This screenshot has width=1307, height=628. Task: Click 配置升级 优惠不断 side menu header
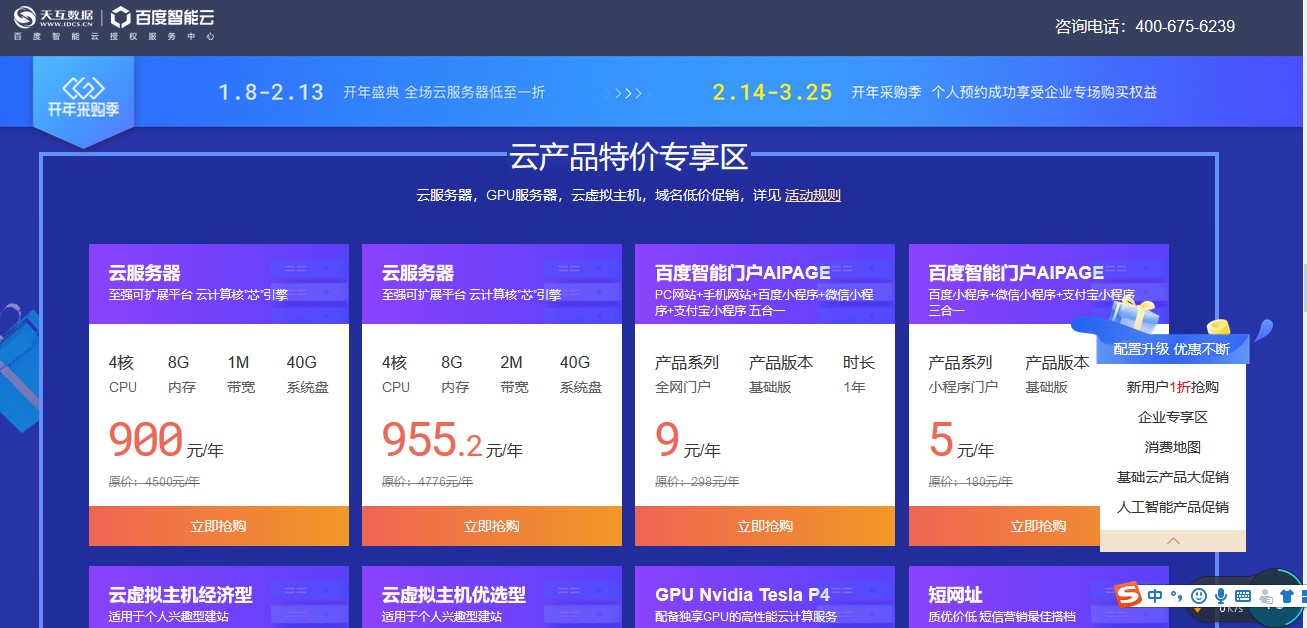(x=1172, y=349)
